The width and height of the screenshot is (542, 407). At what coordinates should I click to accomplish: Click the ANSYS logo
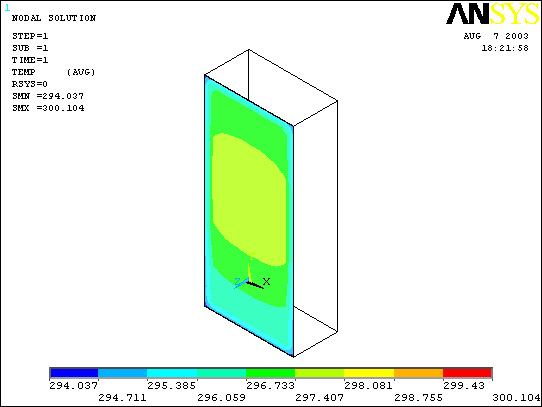click(x=493, y=14)
